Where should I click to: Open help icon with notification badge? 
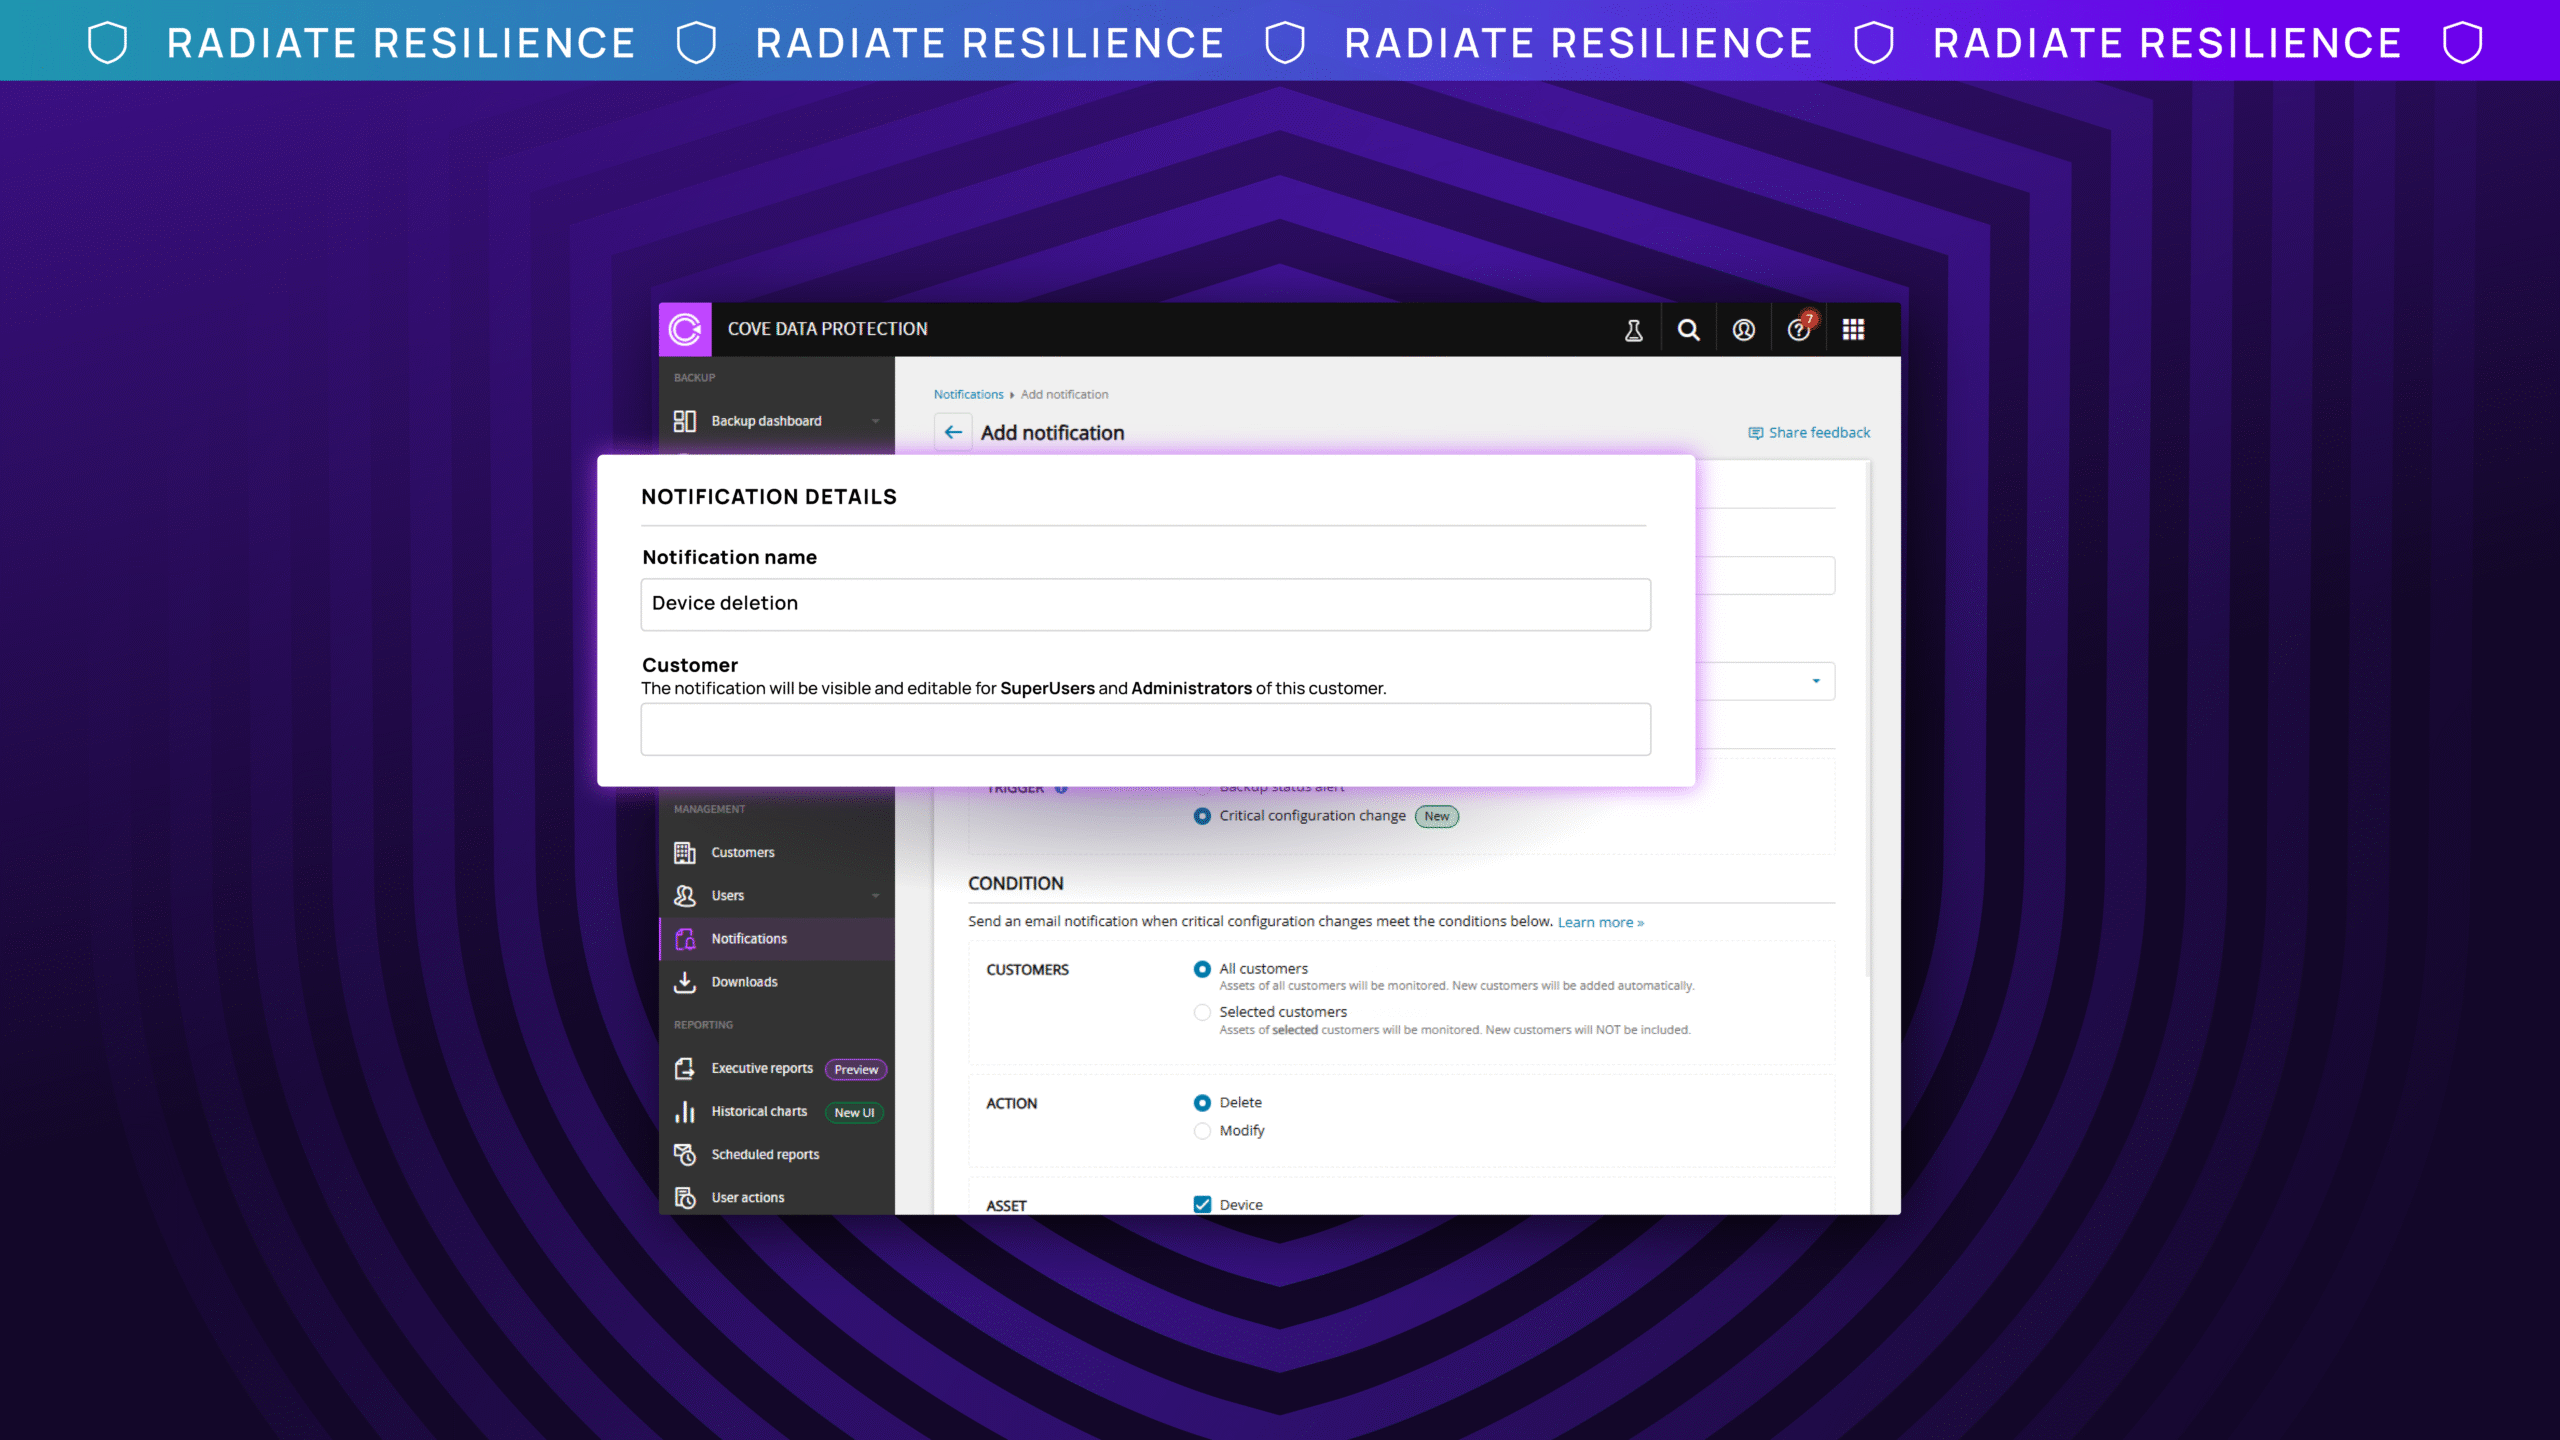[1798, 330]
